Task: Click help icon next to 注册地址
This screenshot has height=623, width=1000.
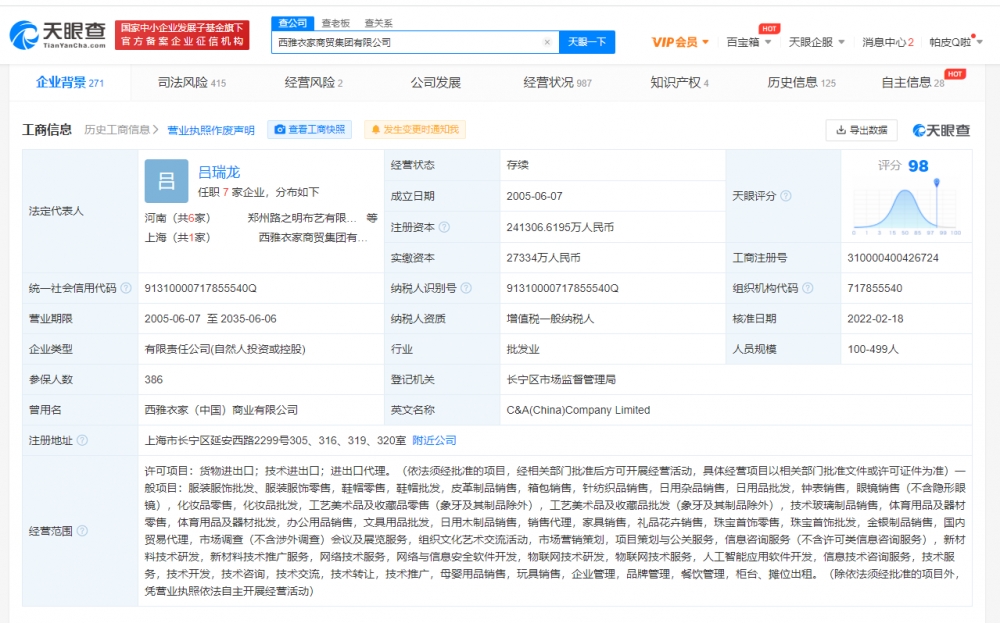Action: pos(82,440)
